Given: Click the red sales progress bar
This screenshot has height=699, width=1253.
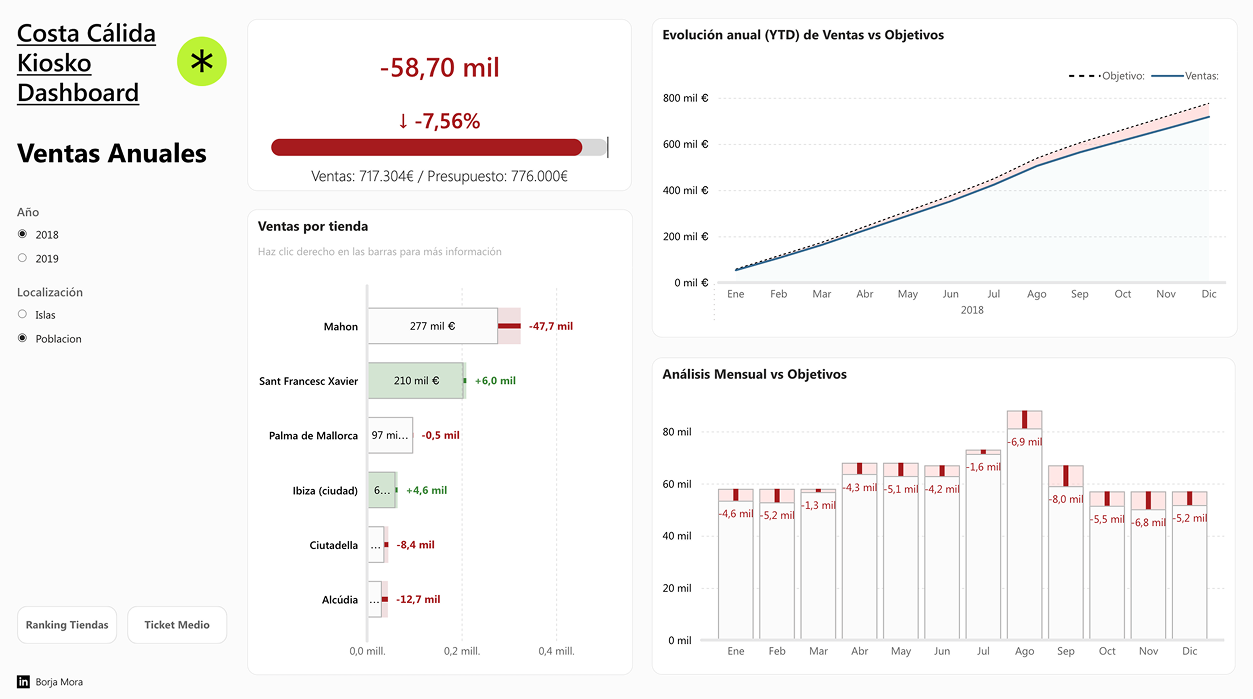Looking at the screenshot, I should tap(427, 148).
